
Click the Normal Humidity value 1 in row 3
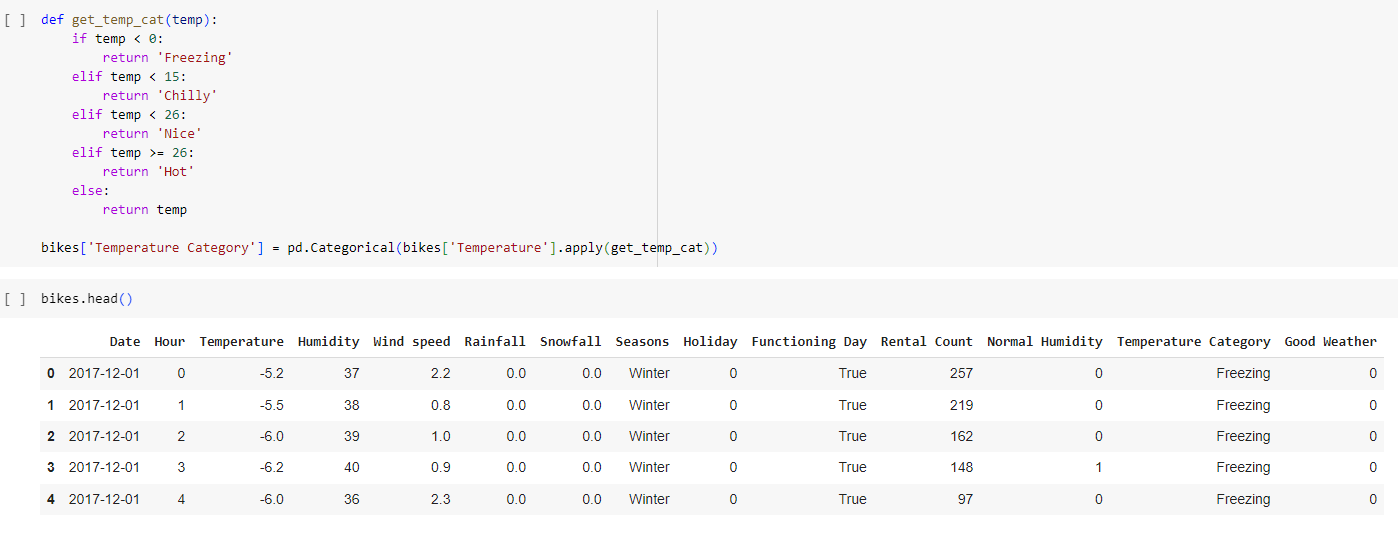coord(1099,468)
